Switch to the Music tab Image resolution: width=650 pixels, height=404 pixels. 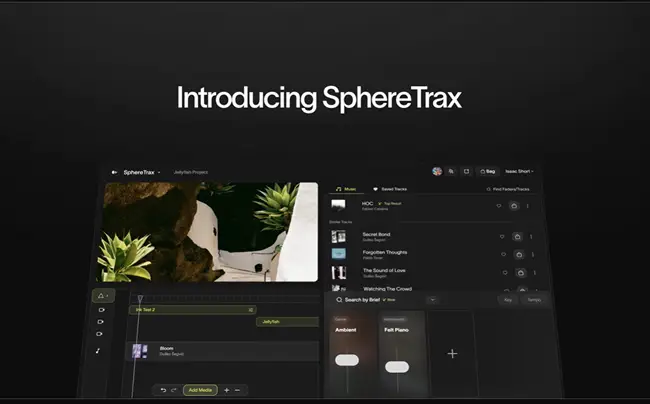[346, 189]
